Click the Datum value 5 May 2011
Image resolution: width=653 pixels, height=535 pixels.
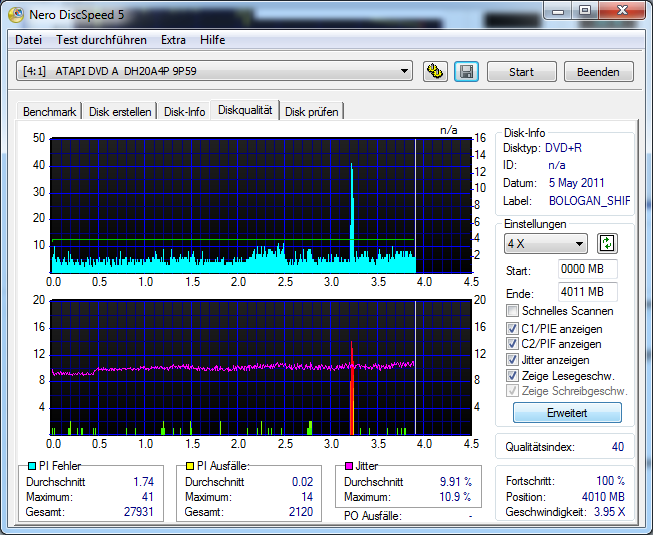[x=576, y=182]
